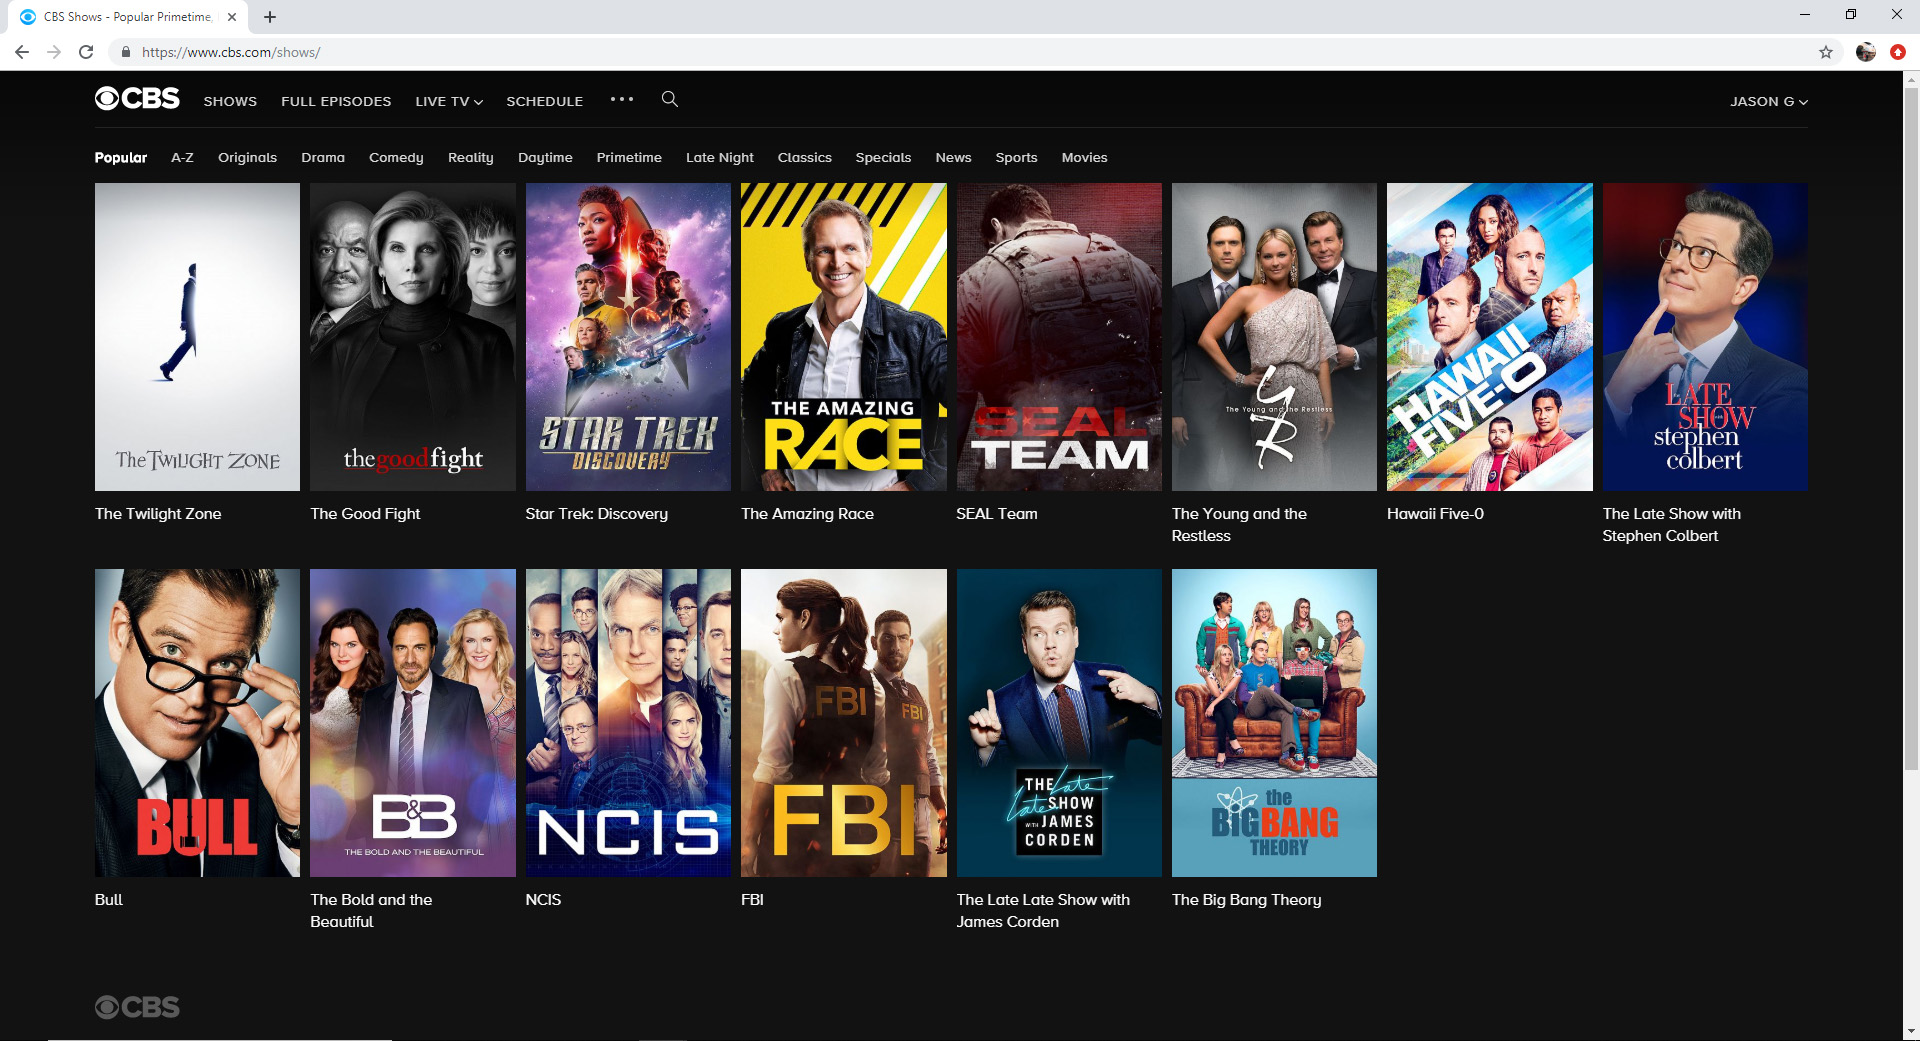Click the FBI title link below poster
This screenshot has width=1920, height=1041.
752,899
